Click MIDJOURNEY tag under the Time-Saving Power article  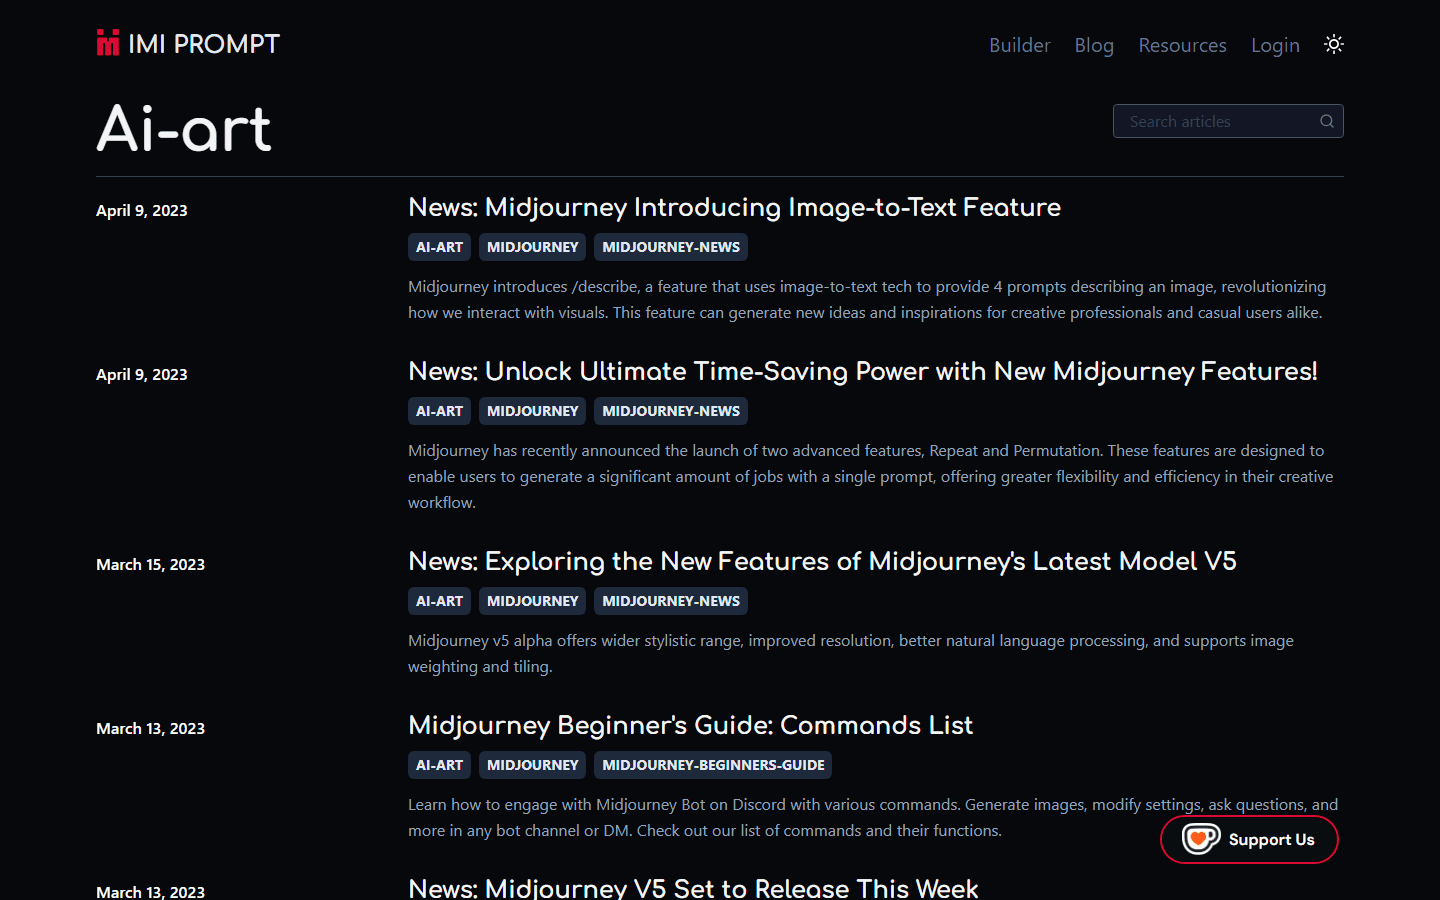[532, 411]
